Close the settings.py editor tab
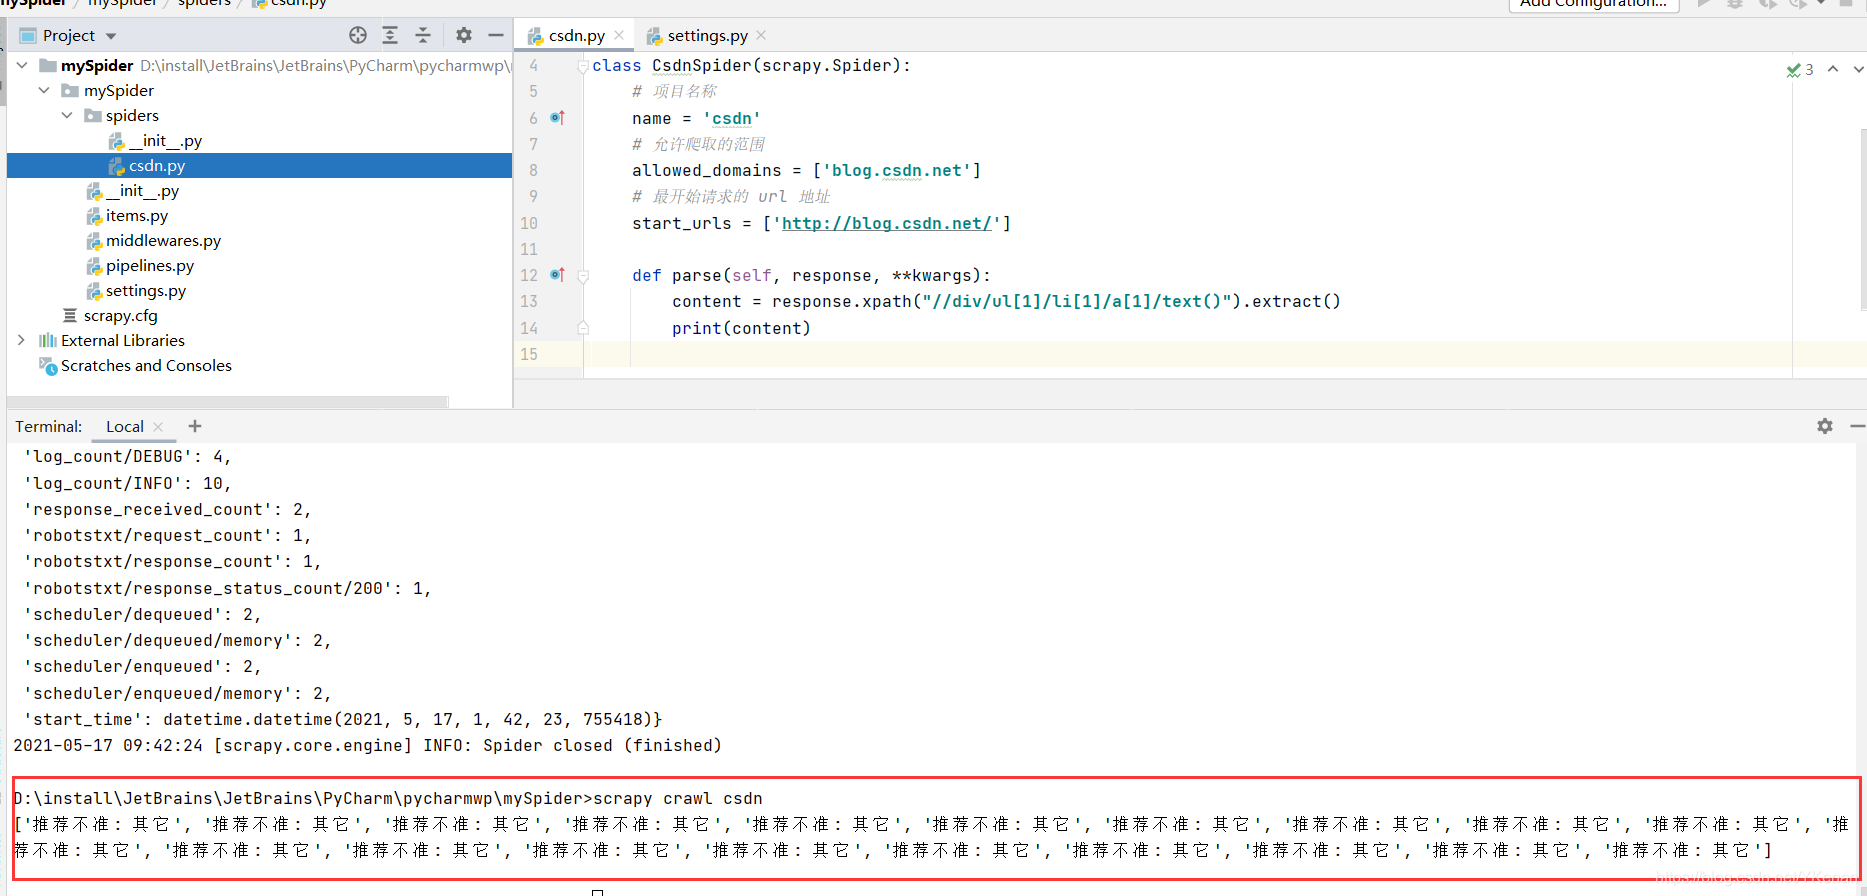This screenshot has height=896, width=1867. pyautogui.click(x=761, y=35)
